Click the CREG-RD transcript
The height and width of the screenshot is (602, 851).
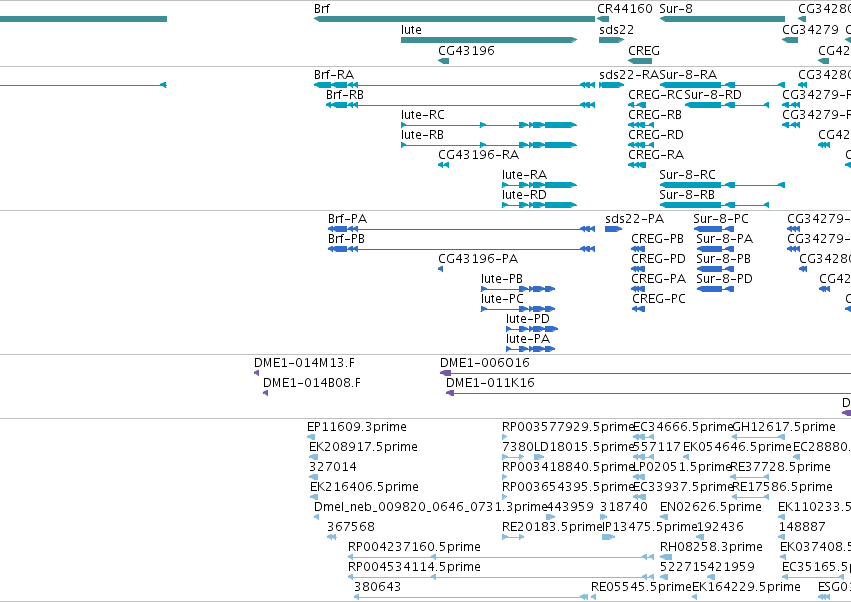click(x=640, y=145)
